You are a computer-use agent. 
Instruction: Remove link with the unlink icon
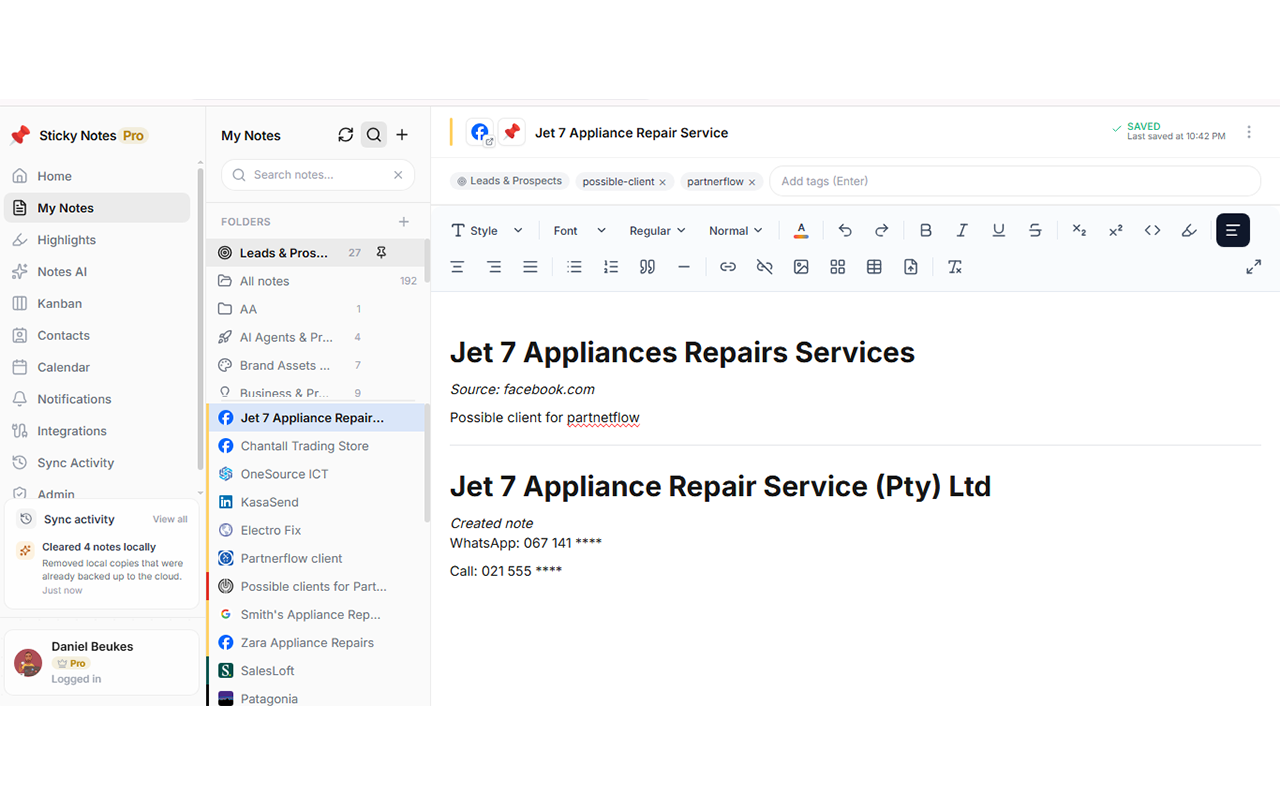pyautogui.click(x=764, y=267)
